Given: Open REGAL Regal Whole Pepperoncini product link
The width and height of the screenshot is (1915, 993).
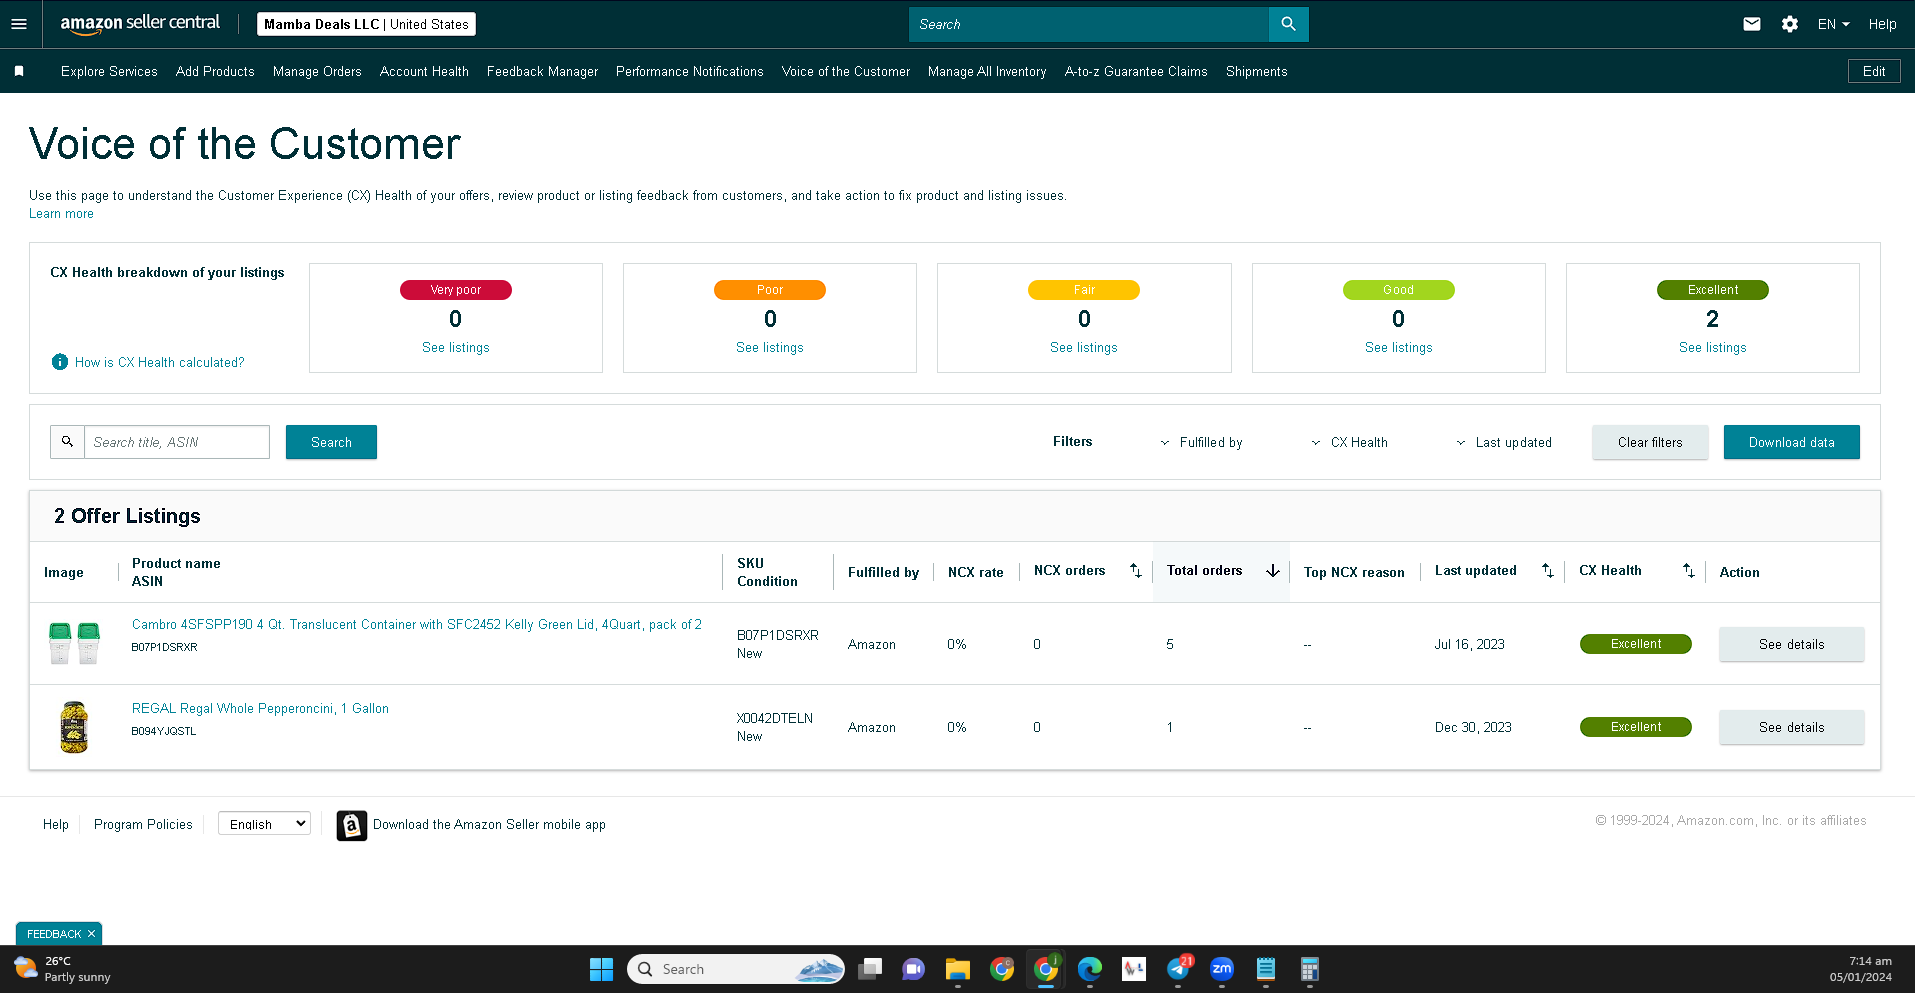Looking at the screenshot, I should pos(260,708).
